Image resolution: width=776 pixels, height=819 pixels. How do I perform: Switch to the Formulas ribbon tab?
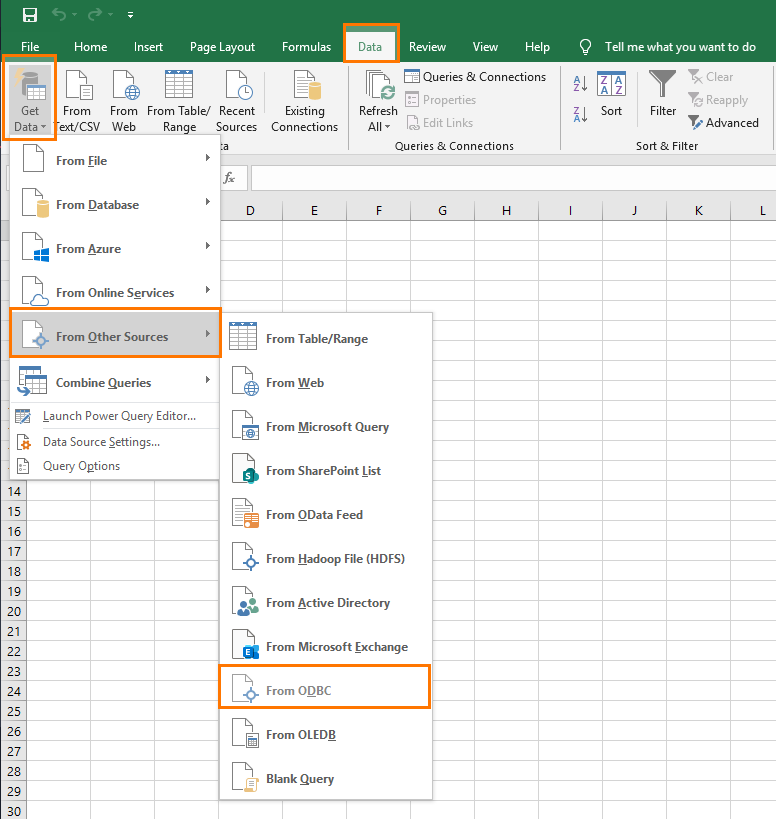point(306,47)
